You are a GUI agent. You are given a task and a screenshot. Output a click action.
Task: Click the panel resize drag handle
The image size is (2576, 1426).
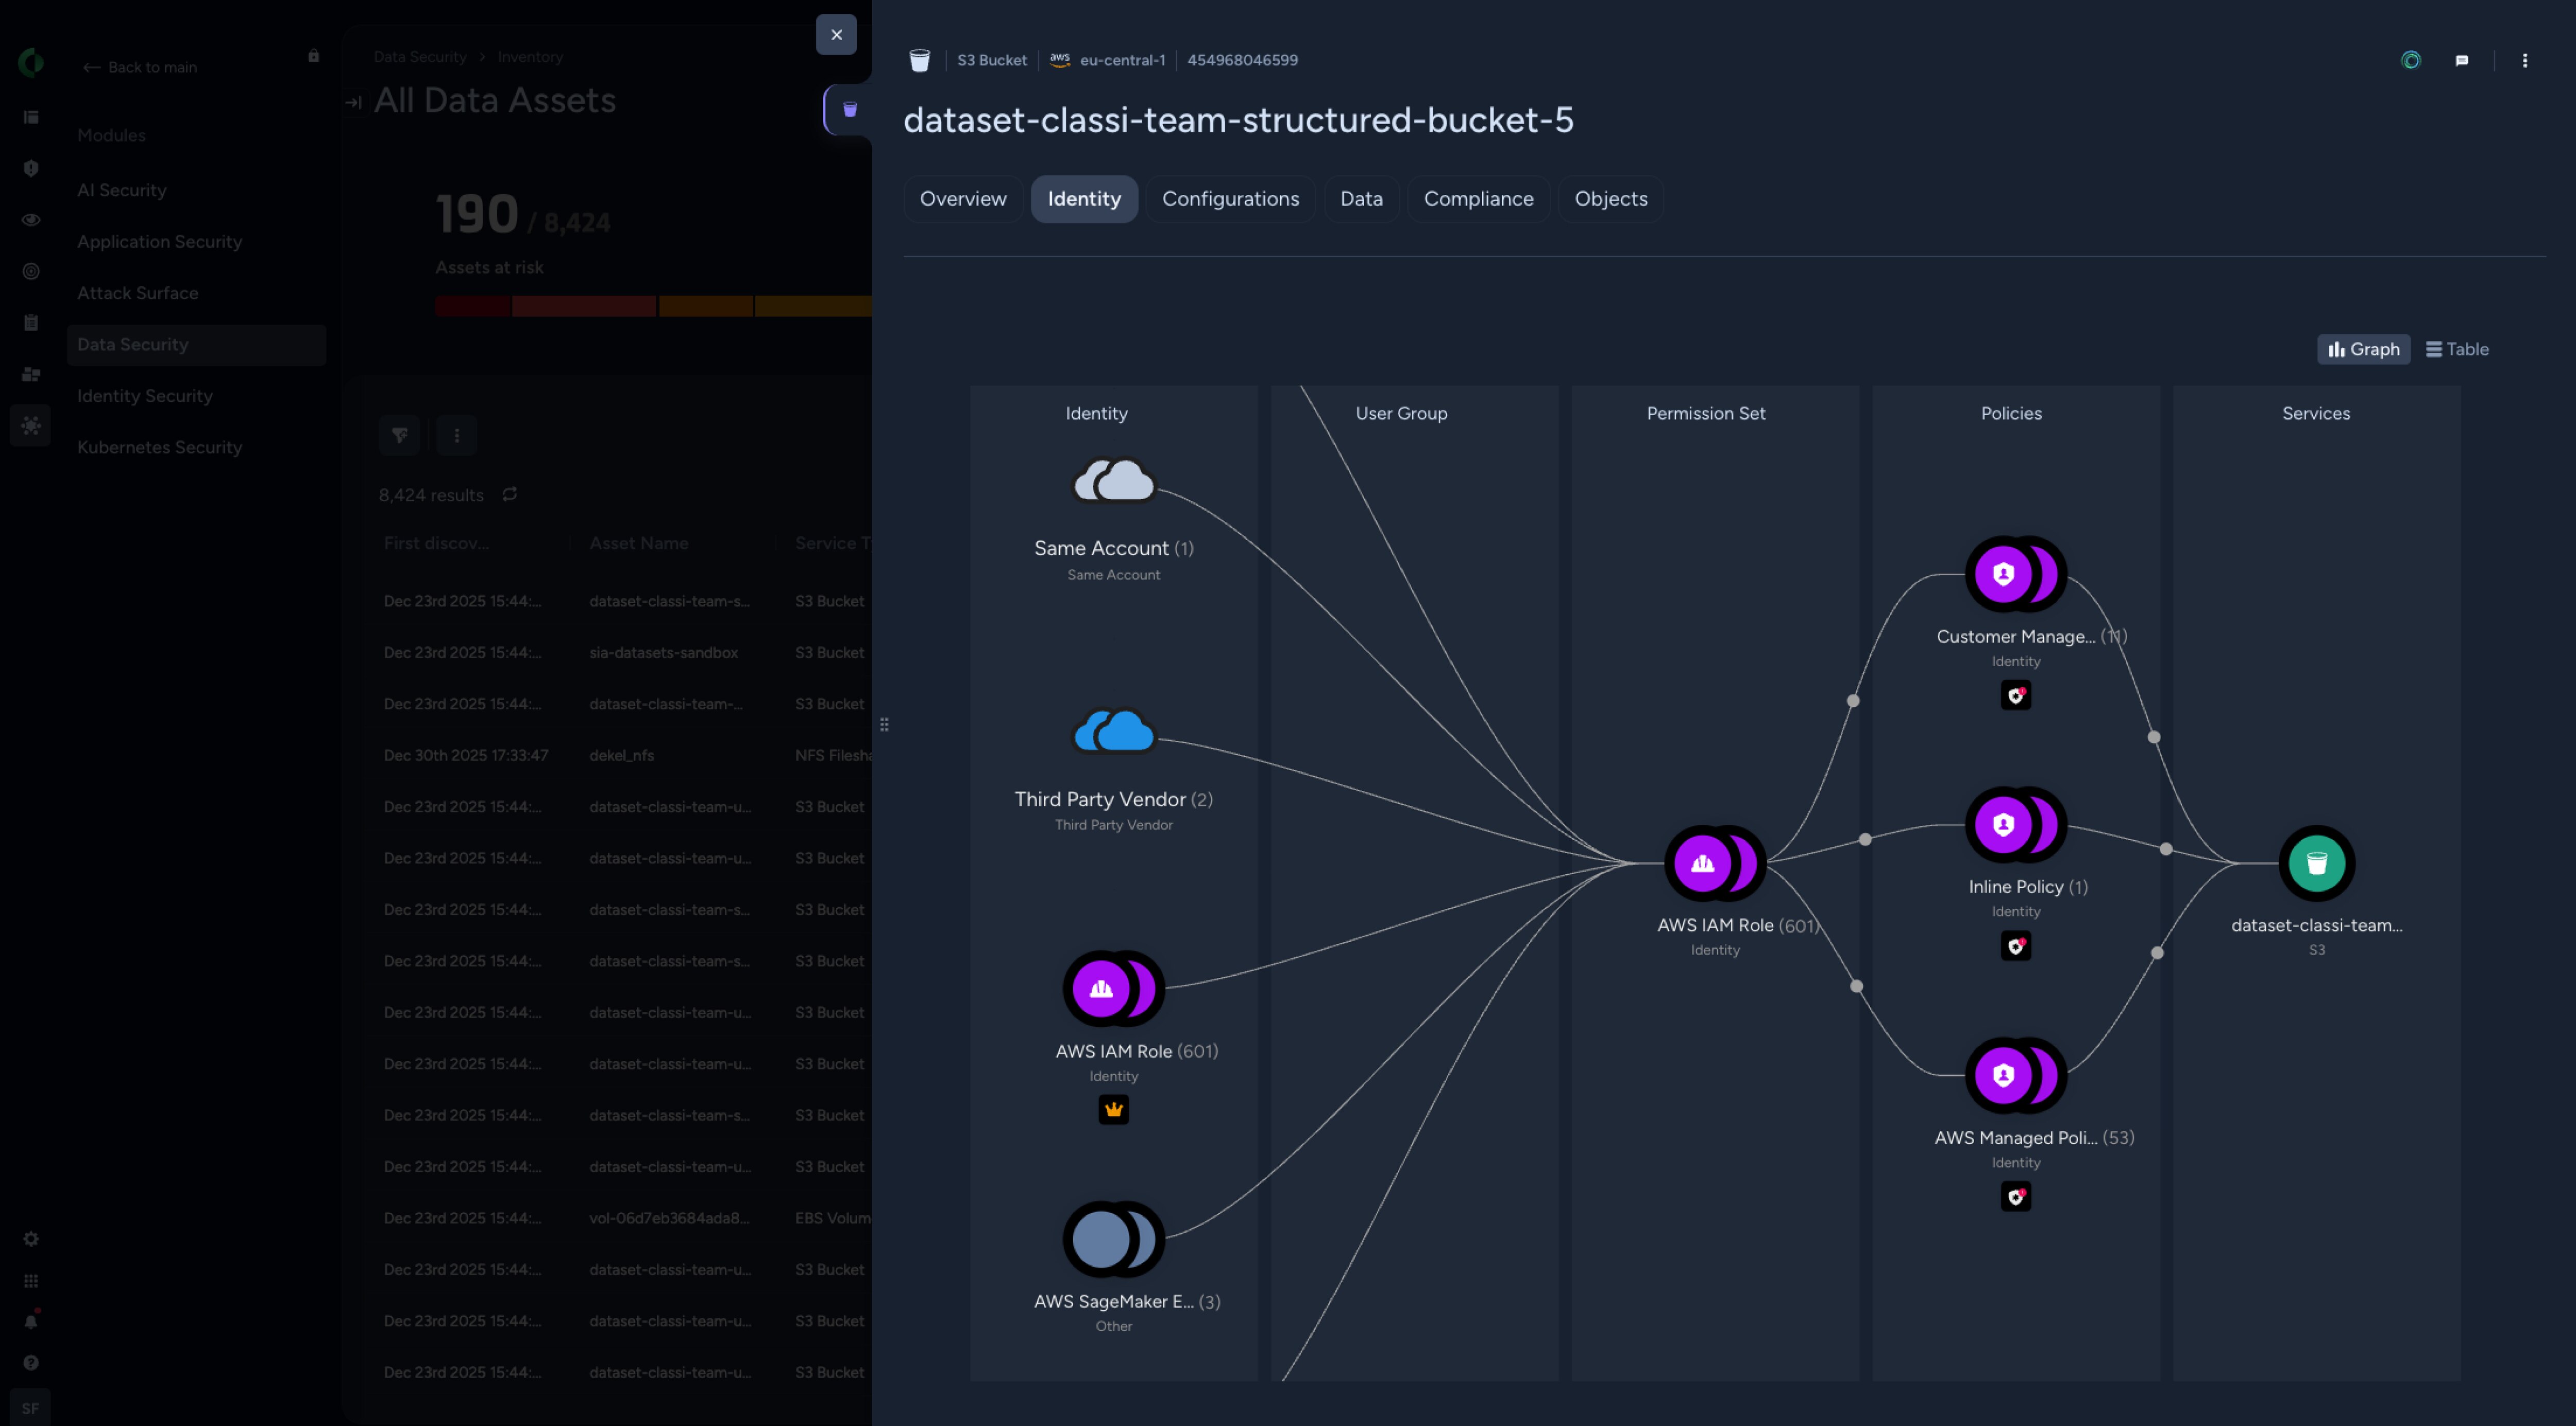(884, 724)
